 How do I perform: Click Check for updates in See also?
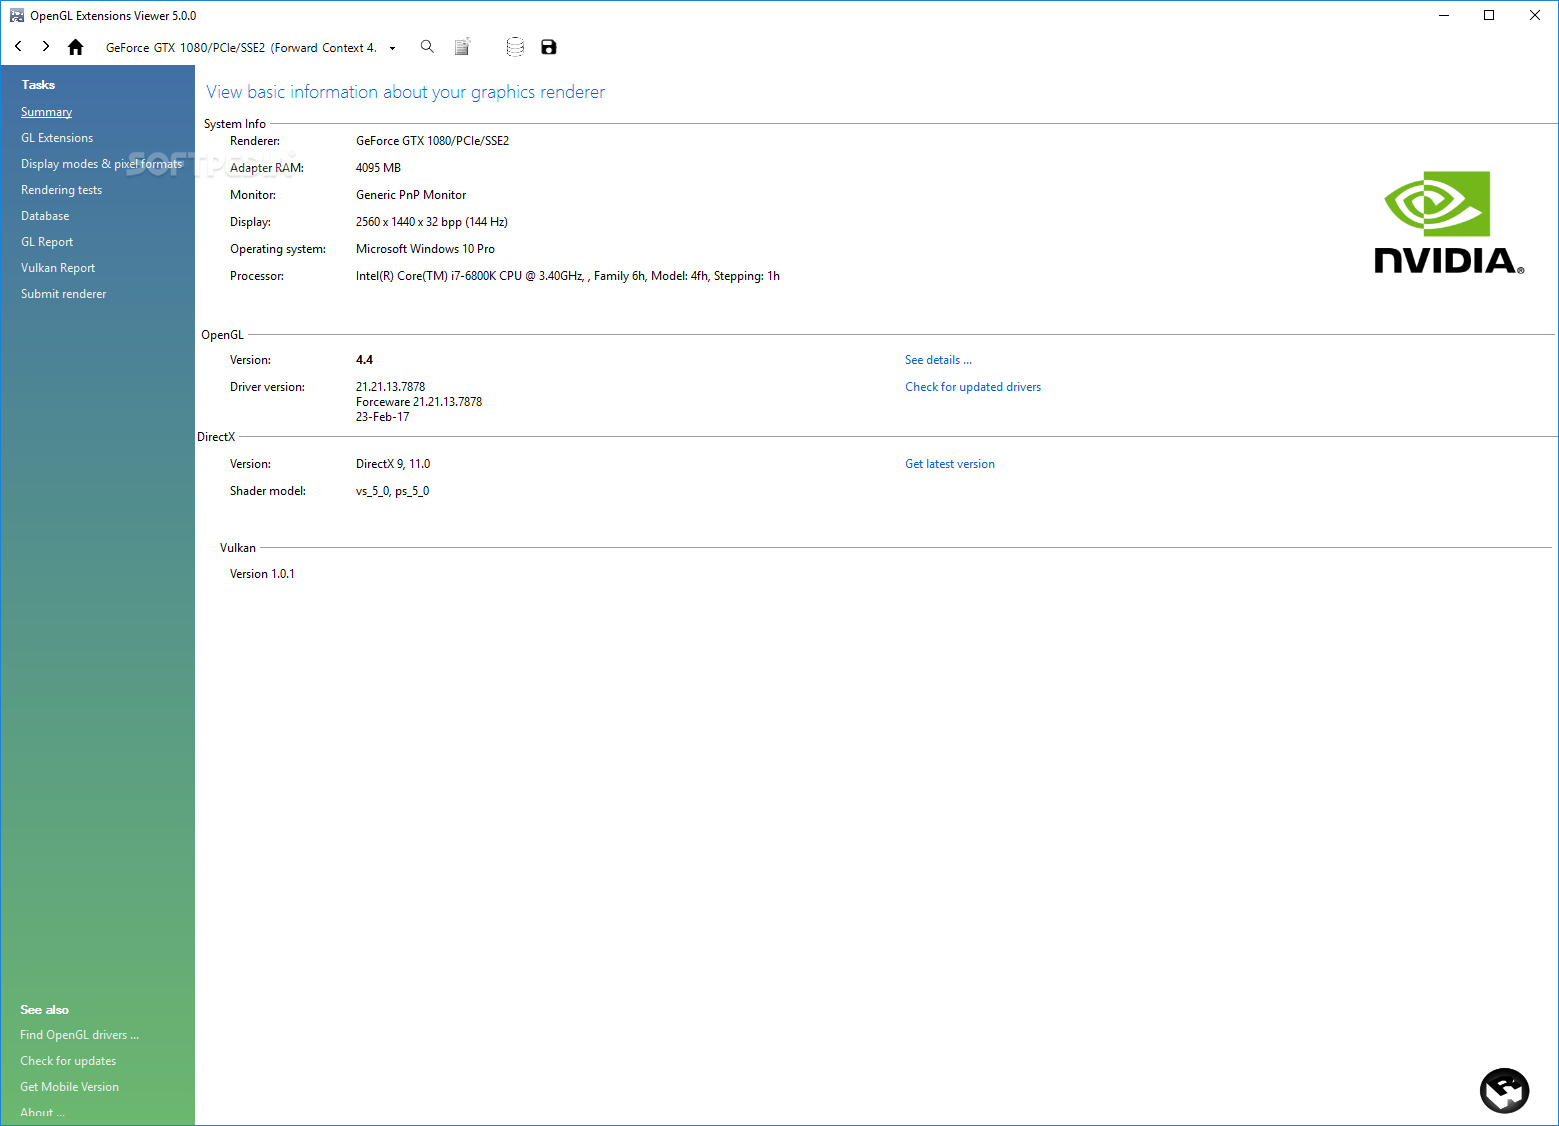(68, 1061)
